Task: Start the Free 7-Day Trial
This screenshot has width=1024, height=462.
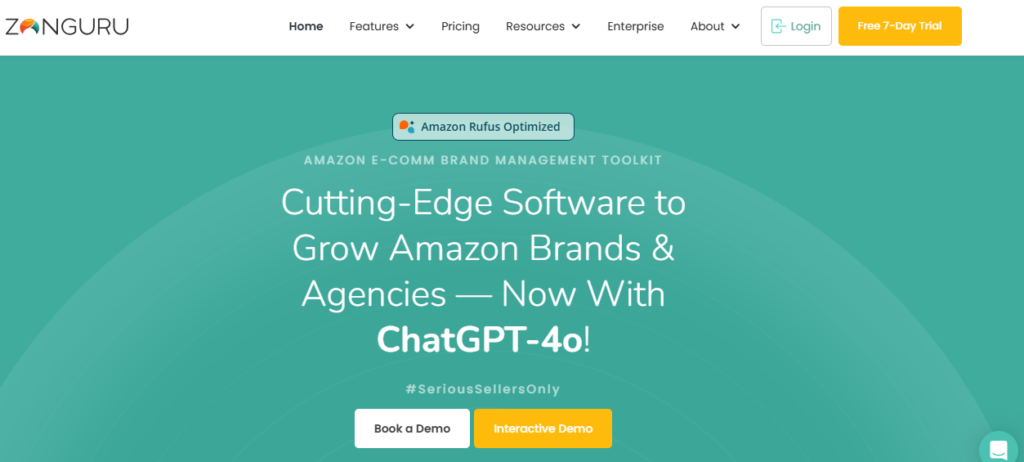Action: (x=900, y=26)
